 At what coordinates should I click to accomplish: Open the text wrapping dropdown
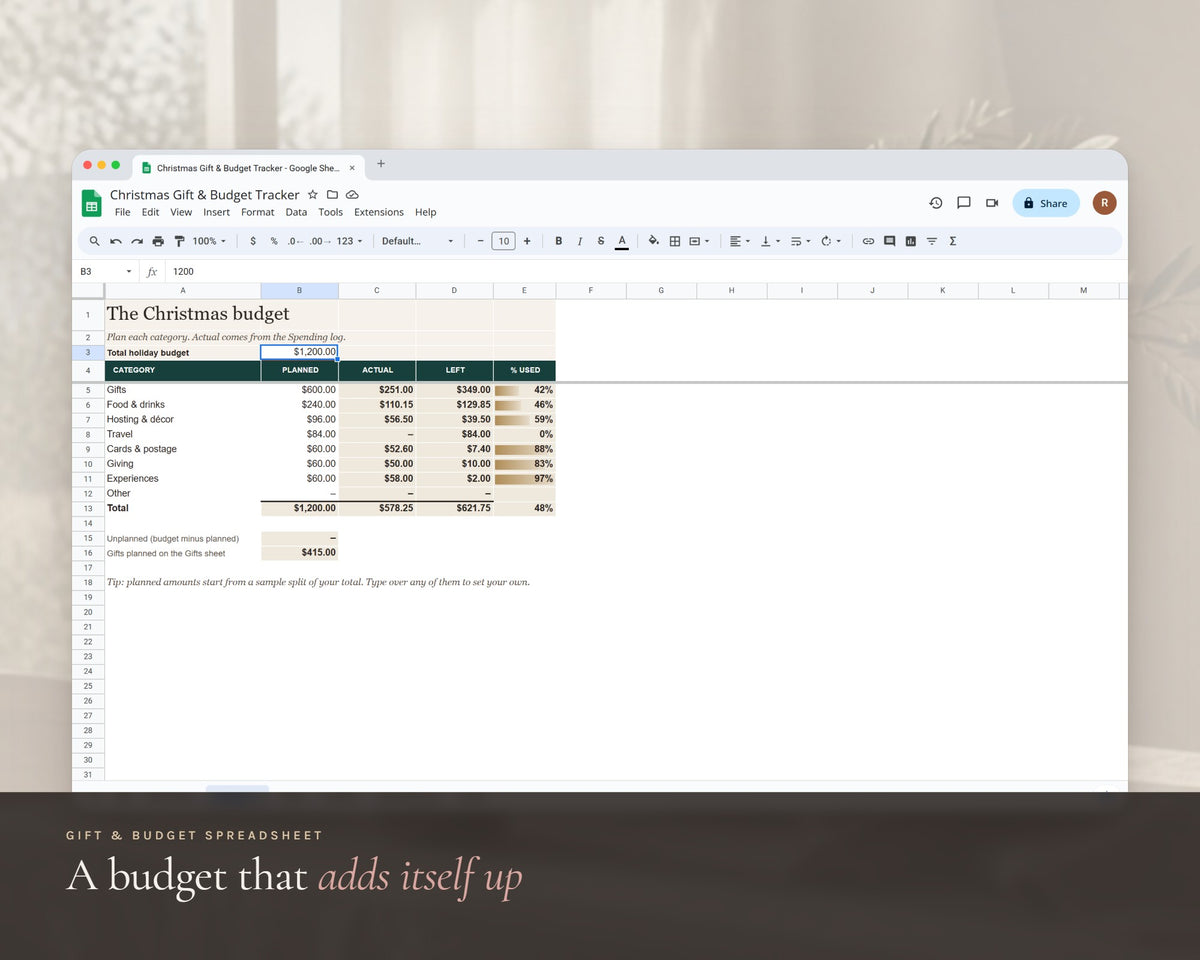coord(800,241)
